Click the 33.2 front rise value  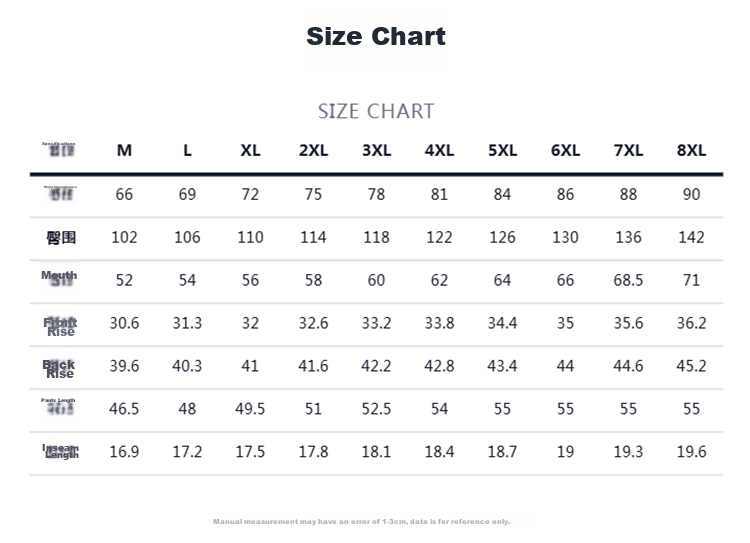click(376, 323)
